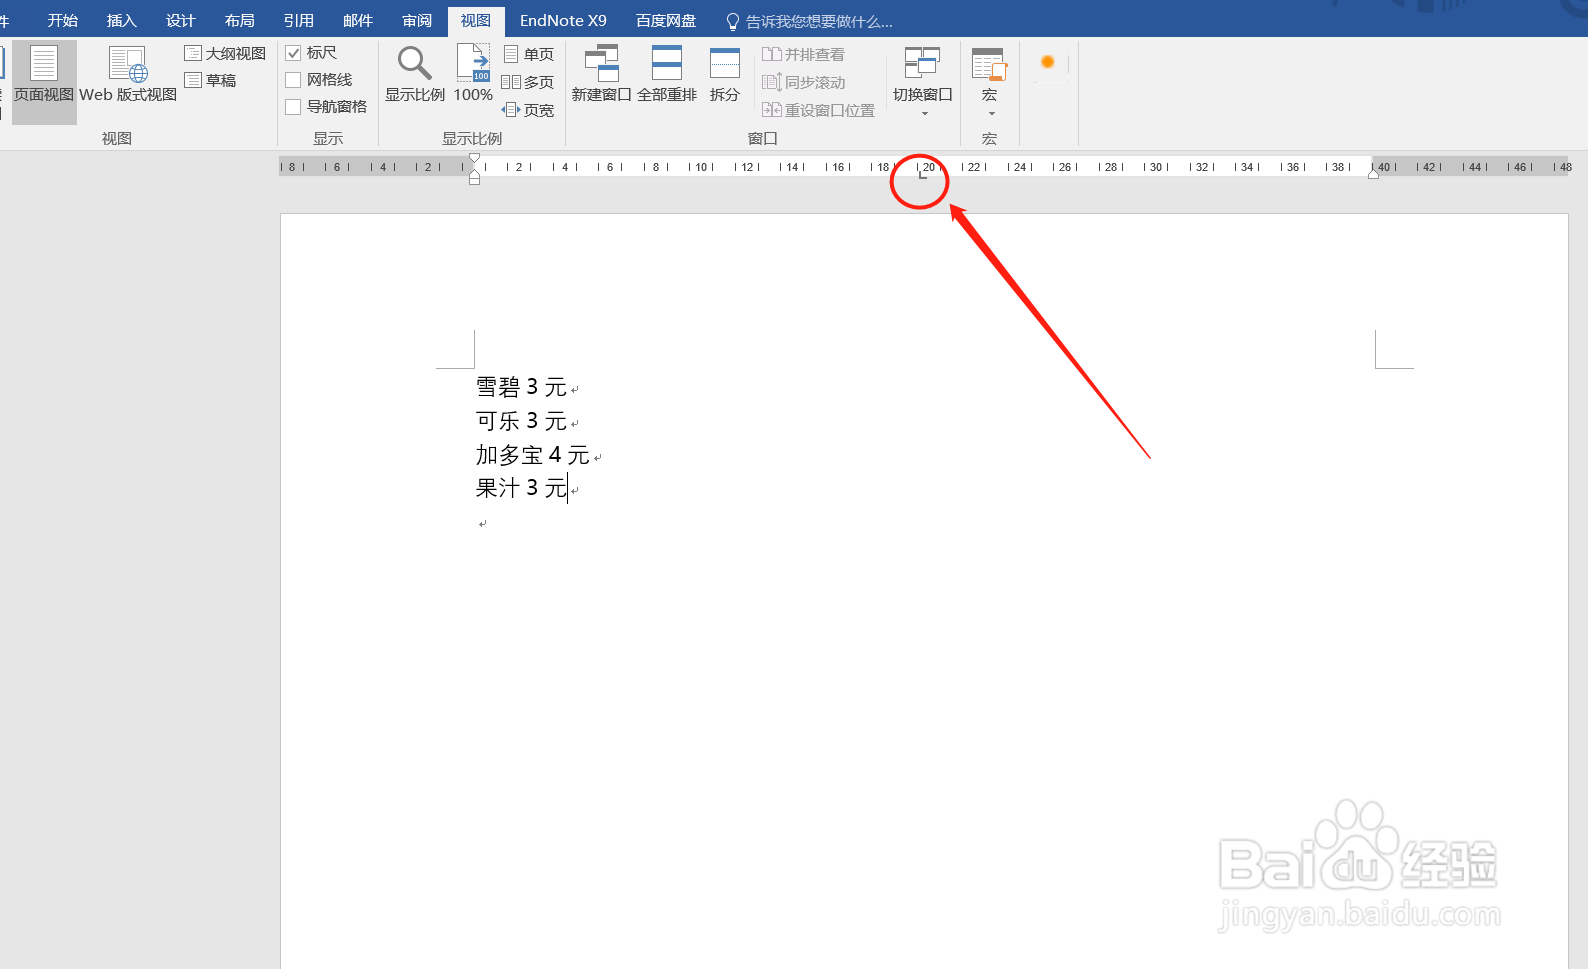
Task: Select the 视图 (View) tab
Action: [x=476, y=20]
